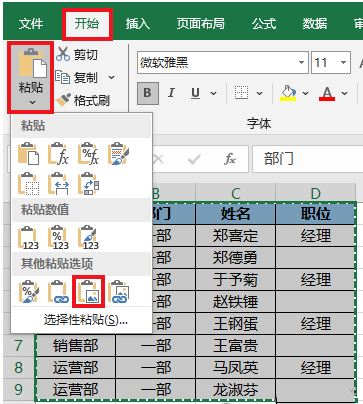Toggle Italic formatting
The width and height of the screenshot is (363, 404).
click(x=171, y=93)
